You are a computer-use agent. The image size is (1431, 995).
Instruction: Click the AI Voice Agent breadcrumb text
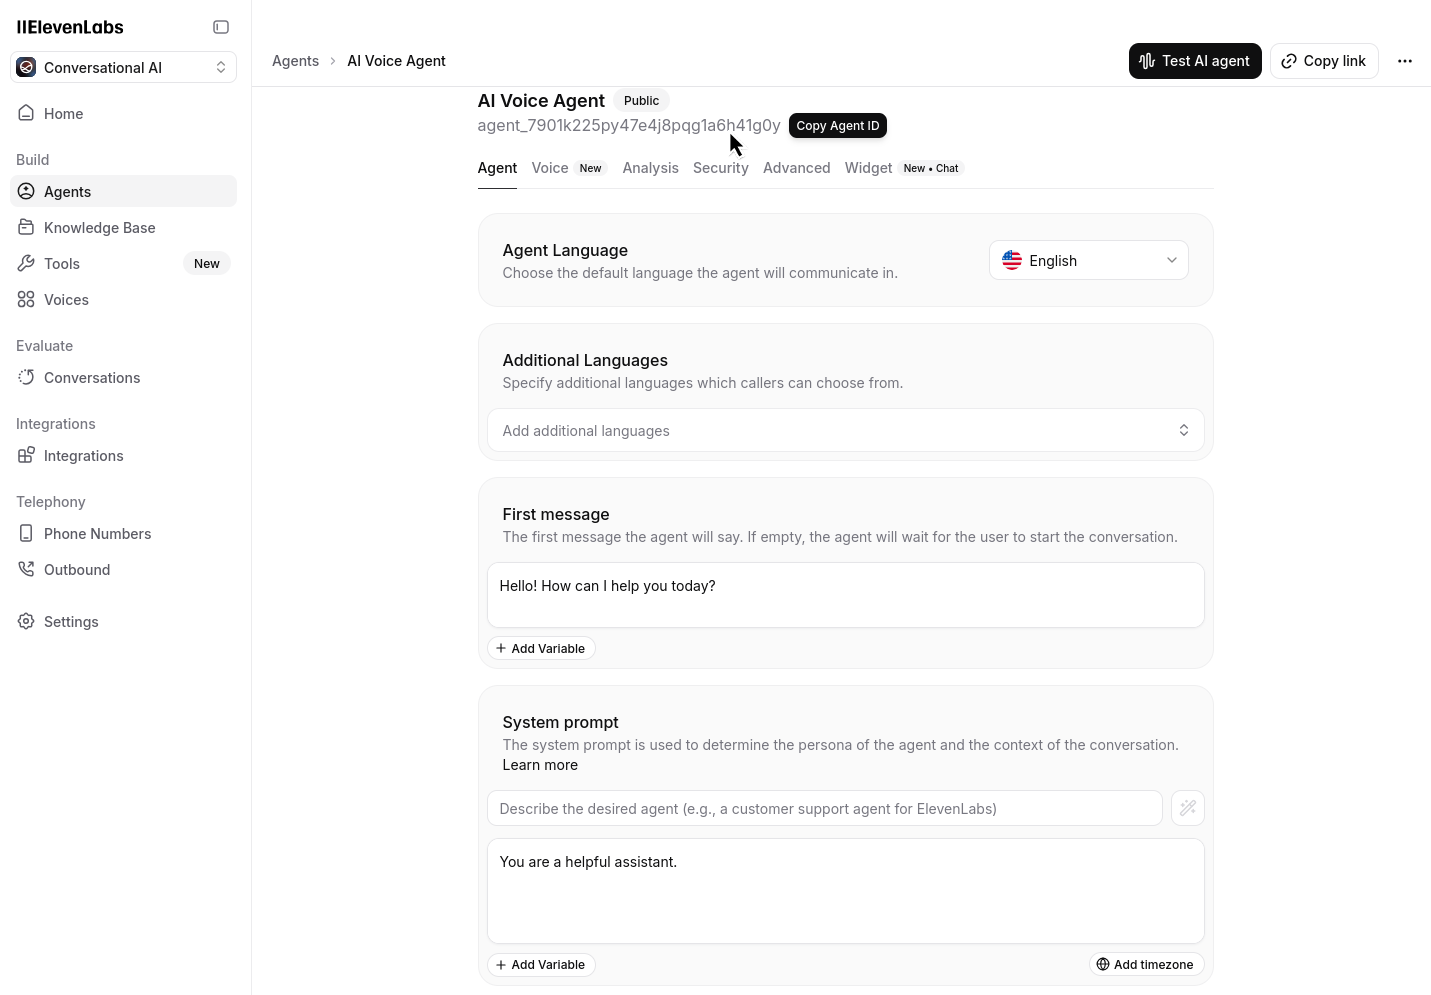click(x=396, y=61)
